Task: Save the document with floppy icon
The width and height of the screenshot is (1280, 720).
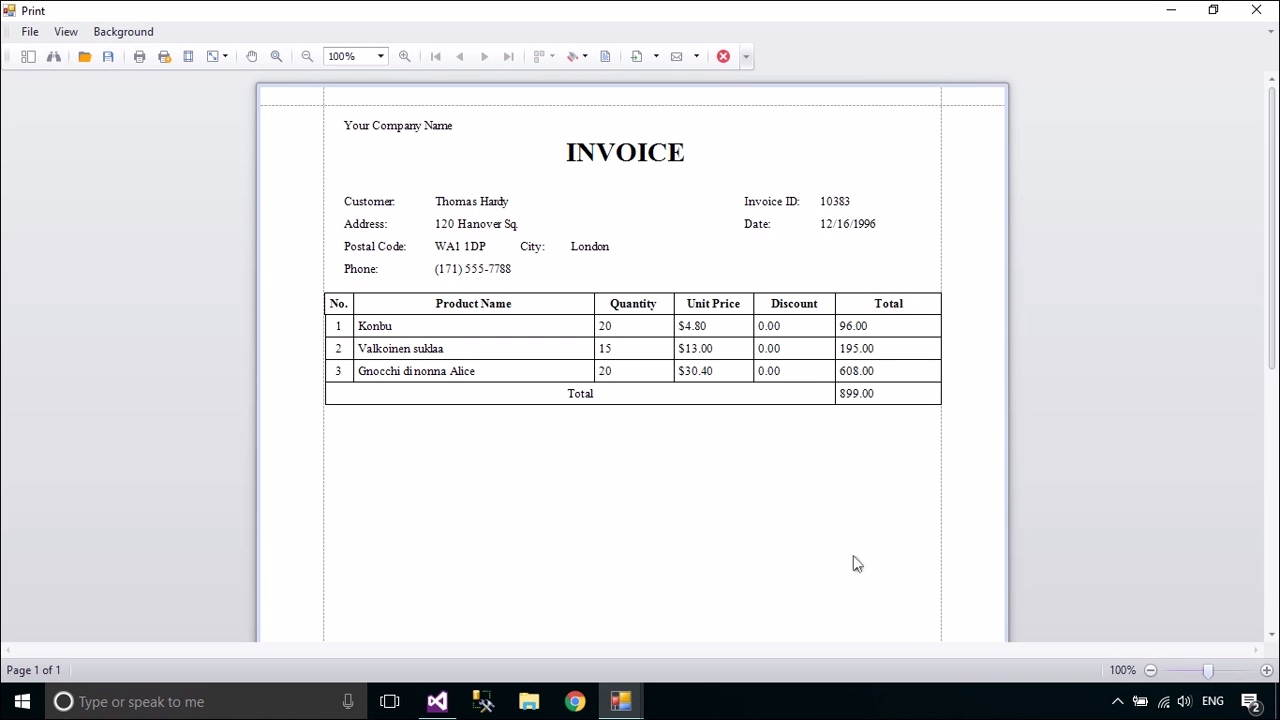Action: [x=108, y=57]
